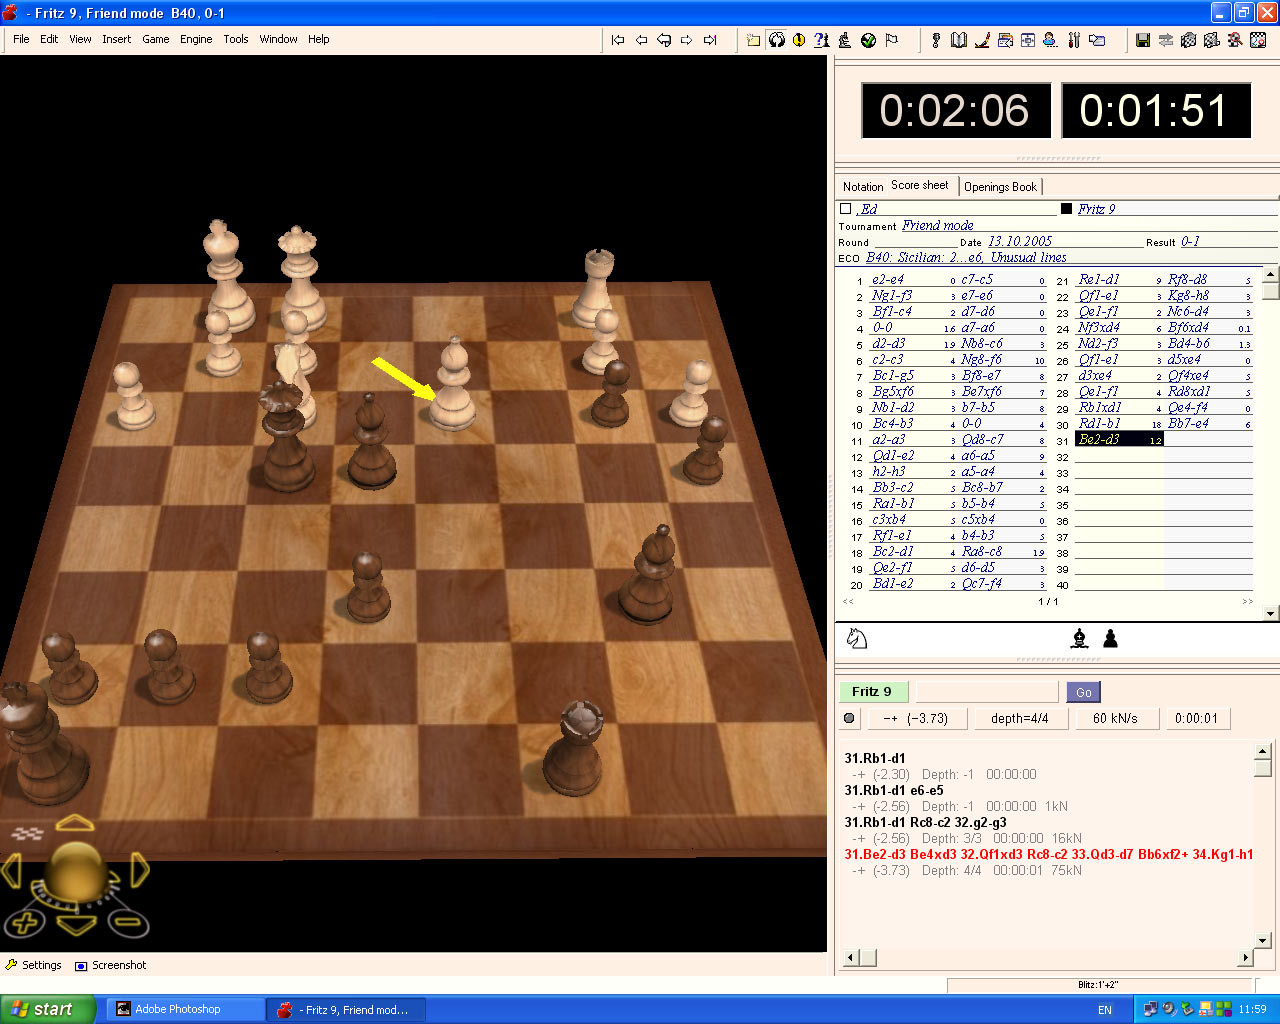Jump to start of game arrow
Viewport: 1280px width, 1024px height.
point(618,40)
